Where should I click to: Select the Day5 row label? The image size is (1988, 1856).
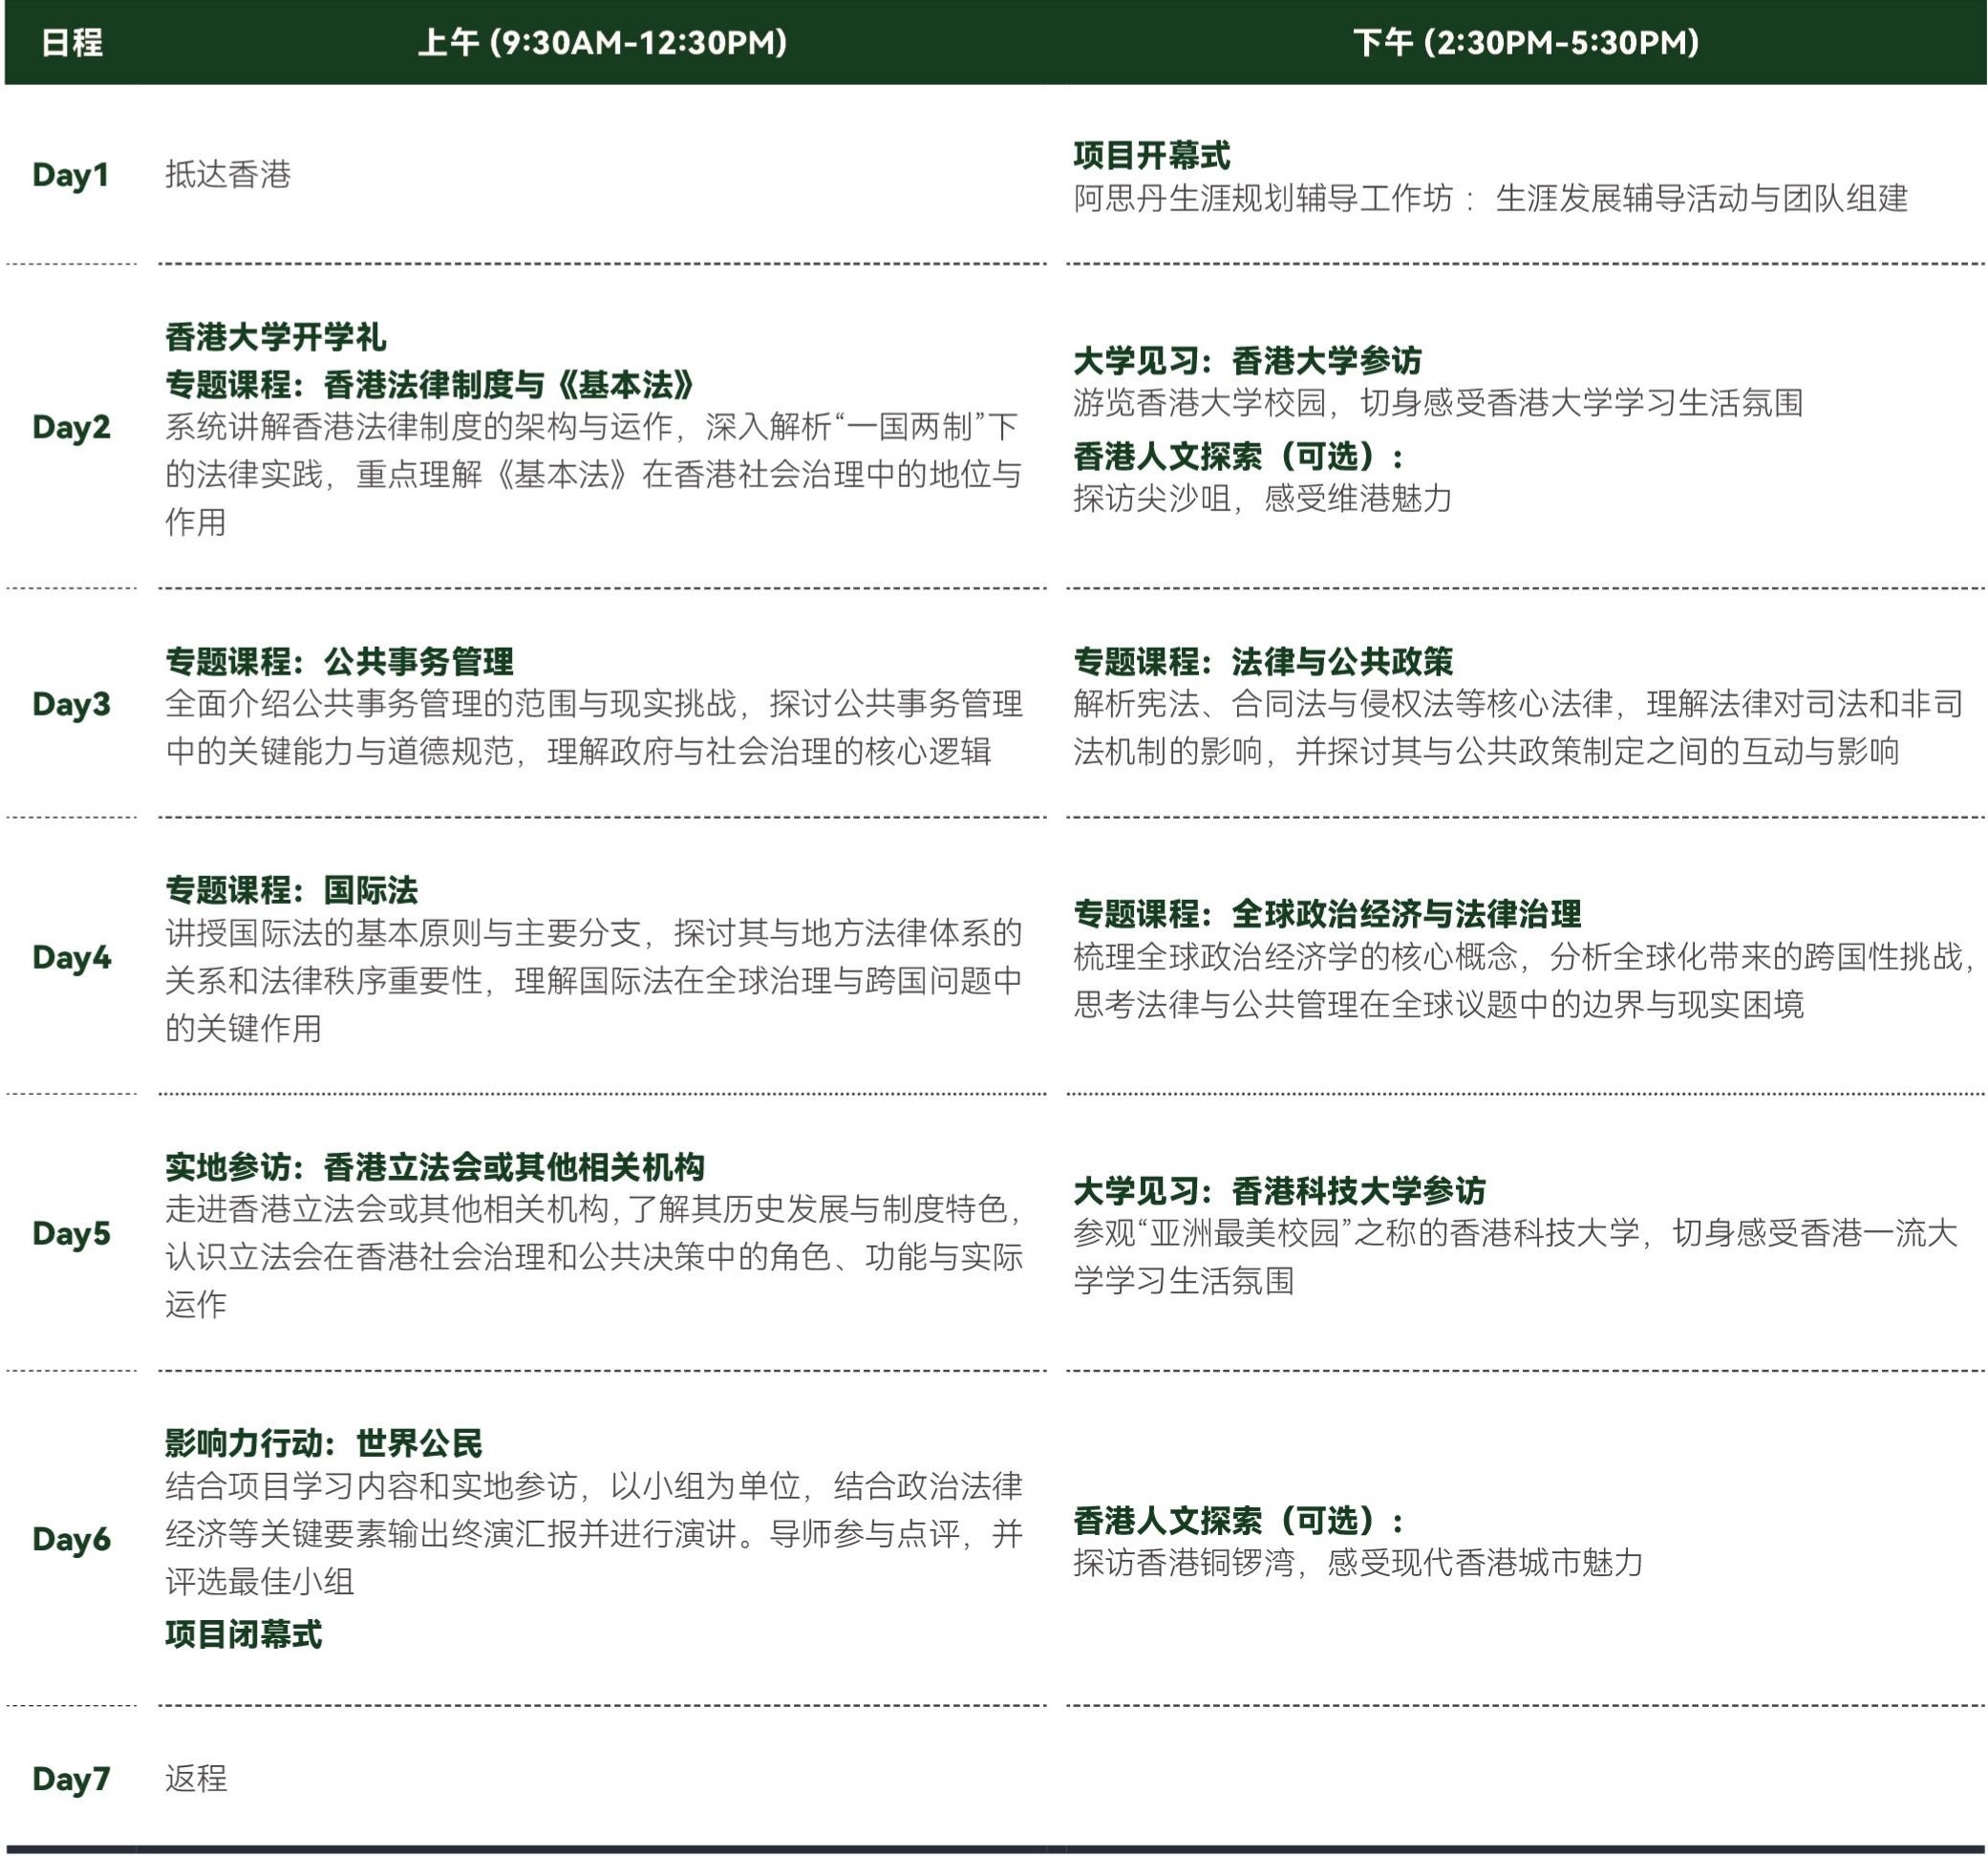pos(71,1233)
